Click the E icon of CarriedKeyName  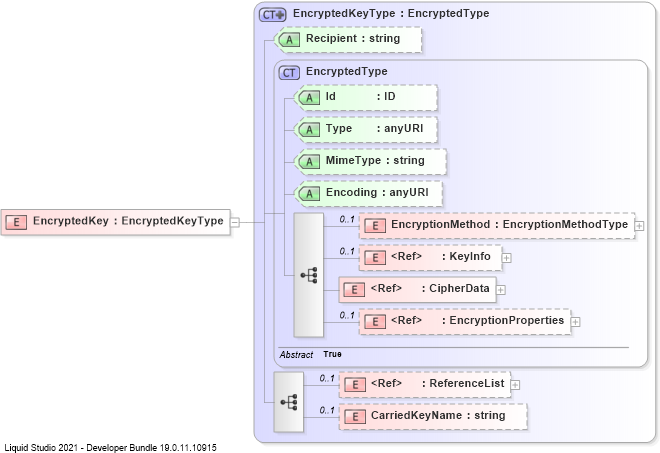pyautogui.click(x=355, y=417)
